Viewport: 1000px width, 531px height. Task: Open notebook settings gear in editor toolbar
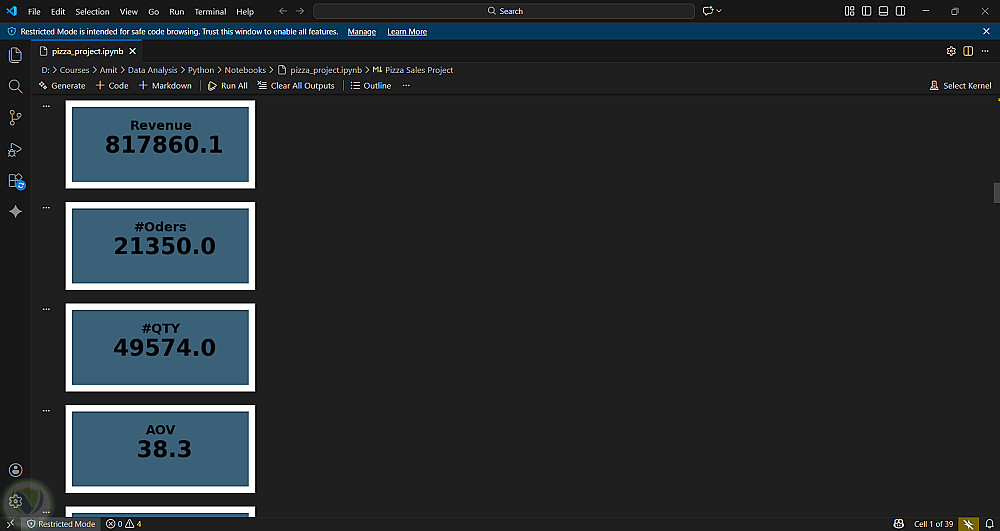(951, 51)
